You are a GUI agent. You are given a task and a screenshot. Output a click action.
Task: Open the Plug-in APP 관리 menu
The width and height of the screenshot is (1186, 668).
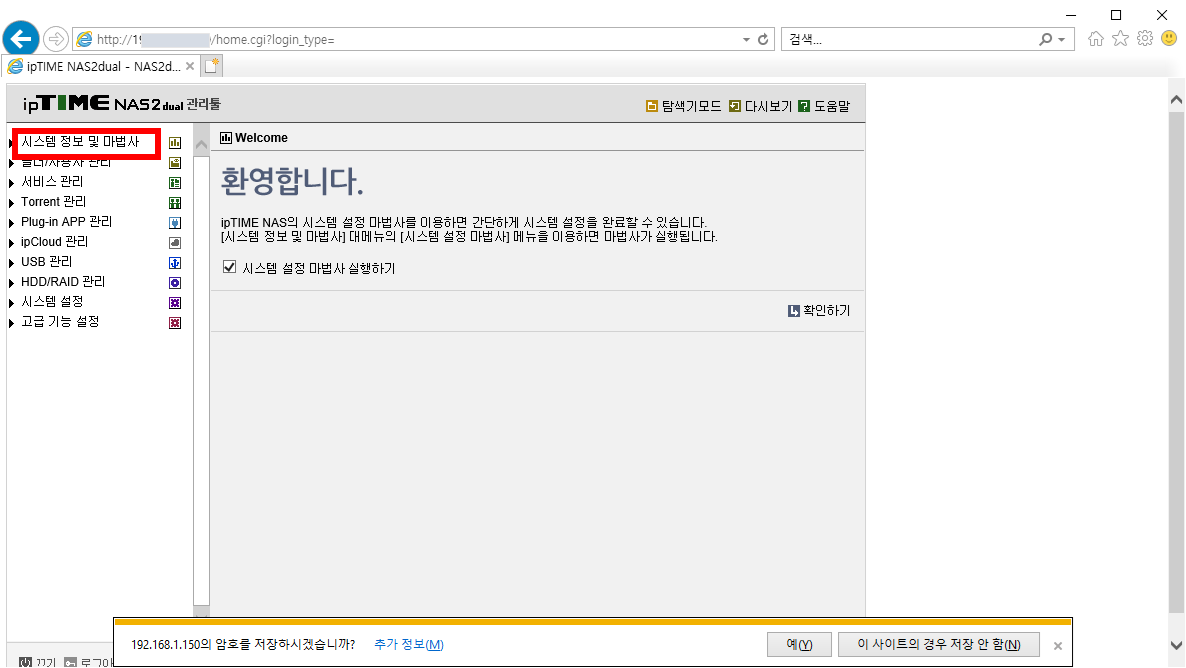pos(67,222)
